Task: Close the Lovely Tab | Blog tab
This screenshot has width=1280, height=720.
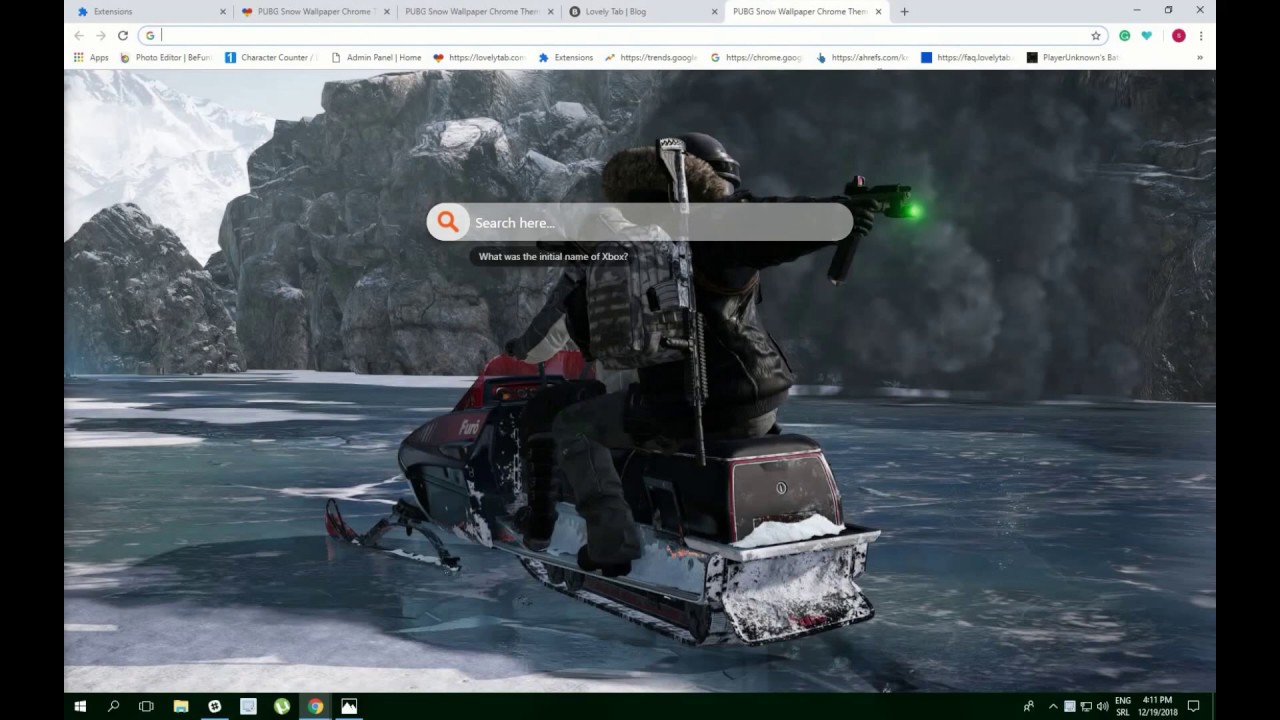Action: [714, 11]
